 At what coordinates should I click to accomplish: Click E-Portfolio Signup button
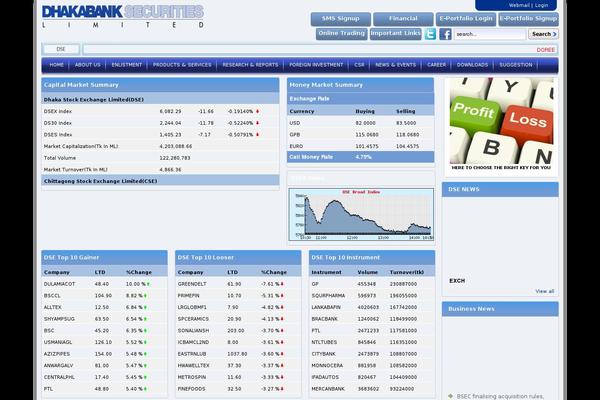coord(528,19)
